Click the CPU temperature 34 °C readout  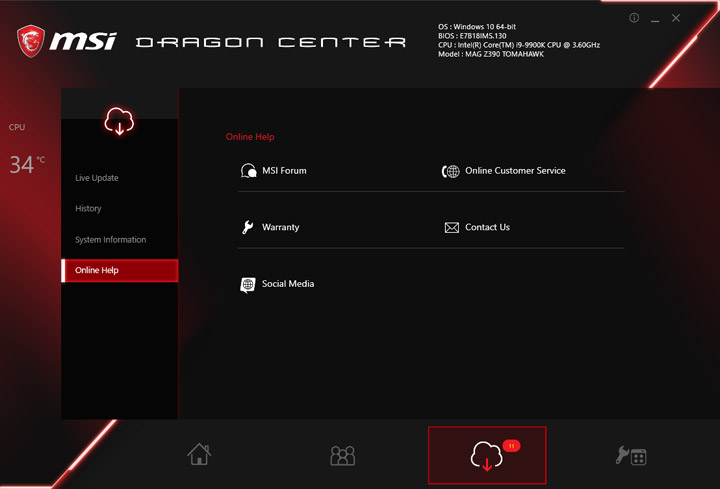coord(27,165)
